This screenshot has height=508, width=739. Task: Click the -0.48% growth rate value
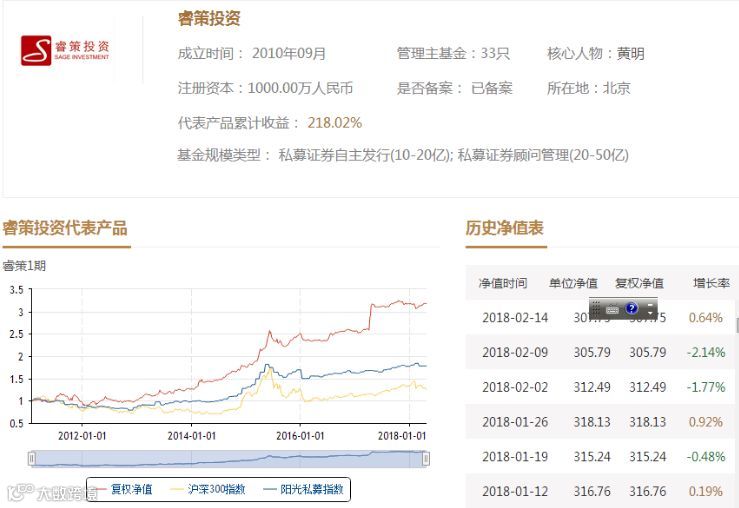(x=706, y=457)
